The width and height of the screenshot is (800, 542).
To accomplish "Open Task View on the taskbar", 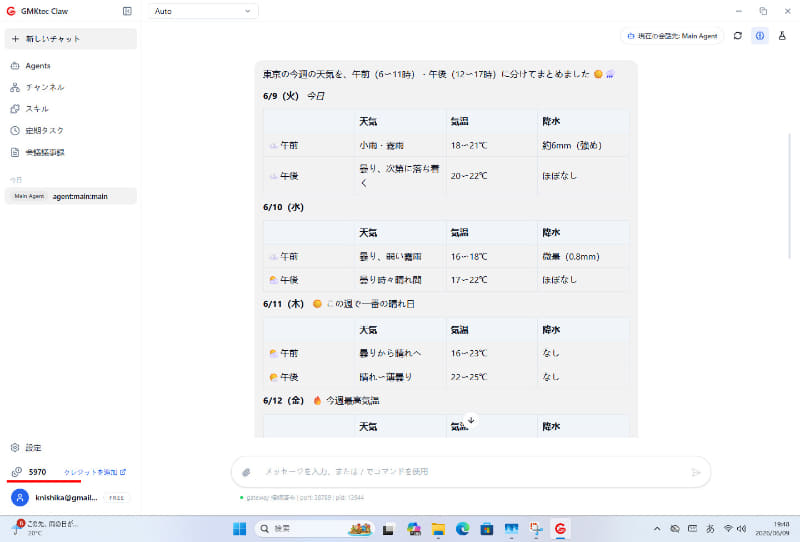I will (x=388, y=529).
